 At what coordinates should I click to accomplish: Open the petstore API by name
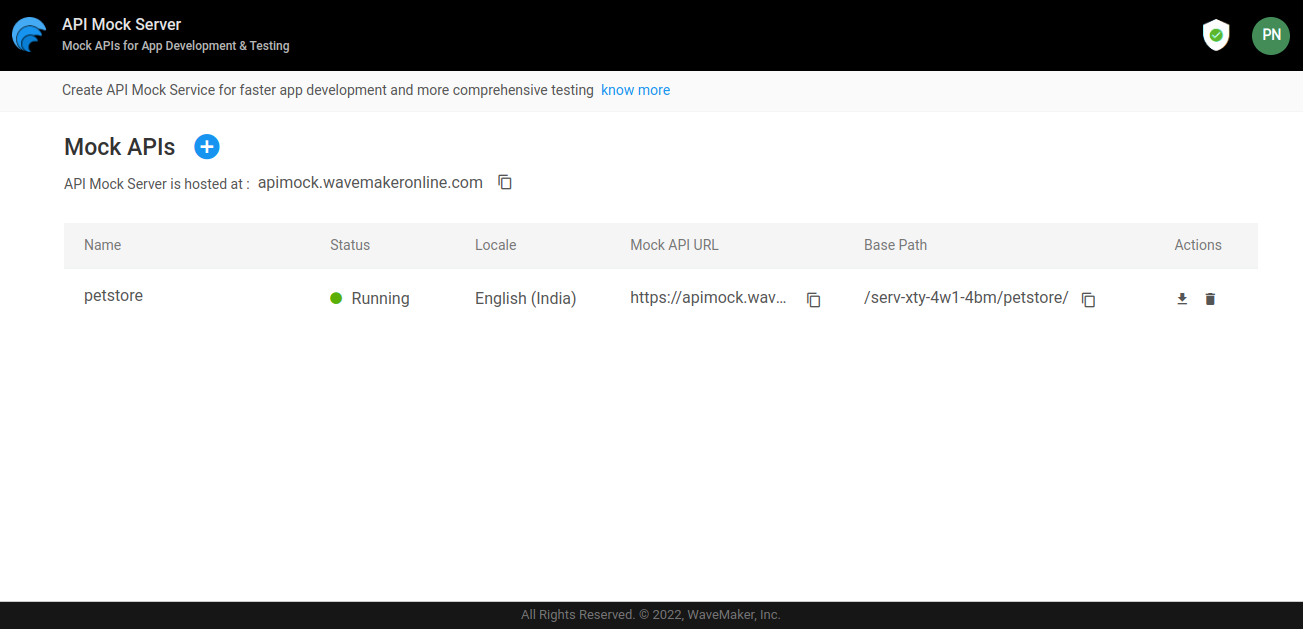tap(113, 296)
